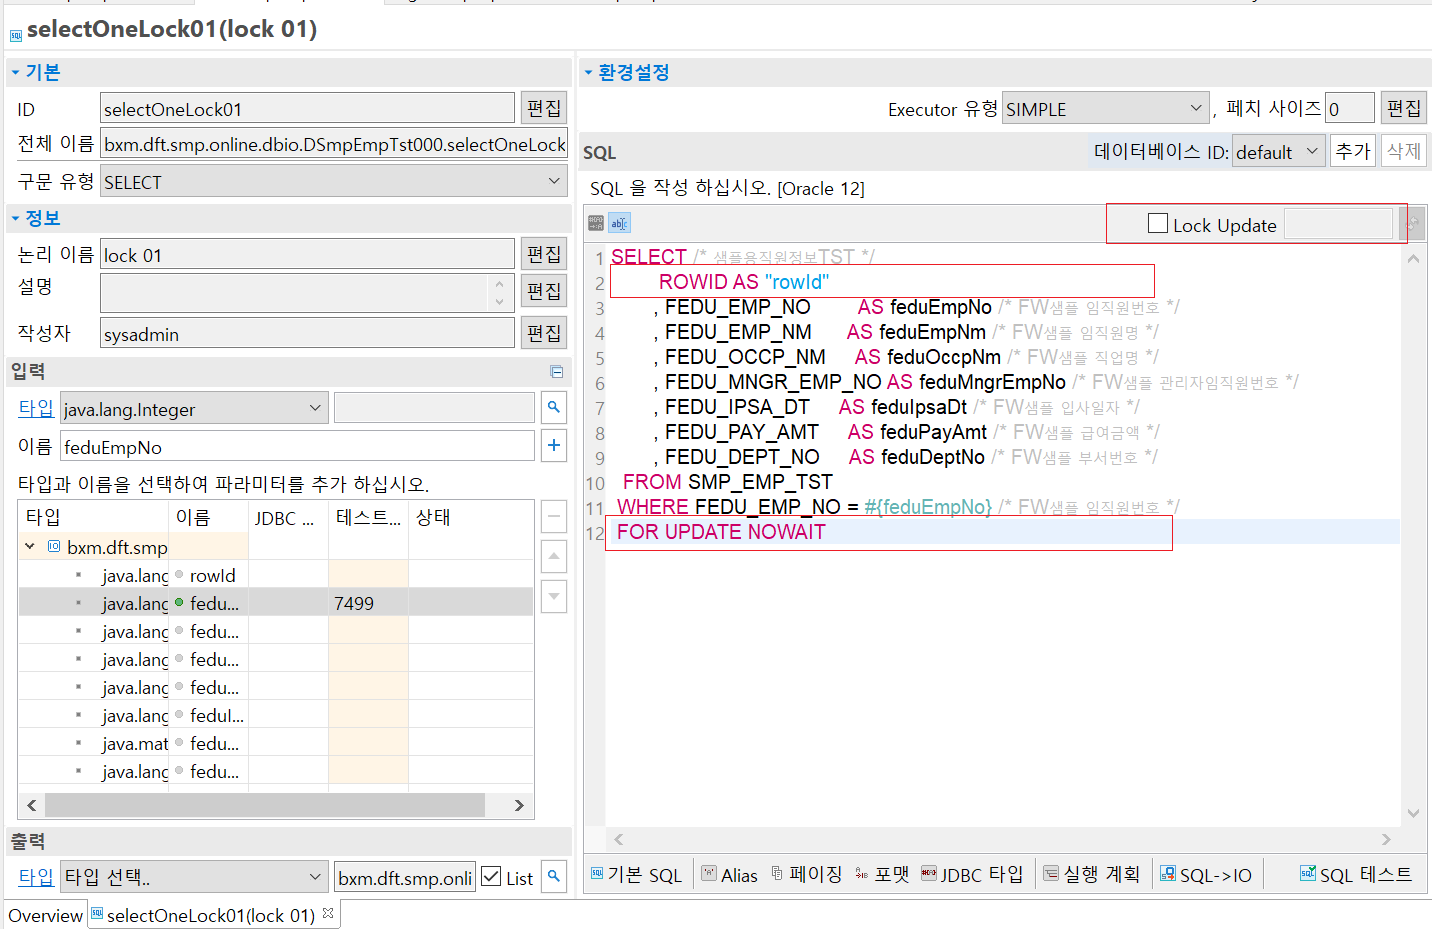Click the move-up arrow beside parameter table
Image resolution: width=1432 pixels, height=929 pixels.
[x=554, y=556]
